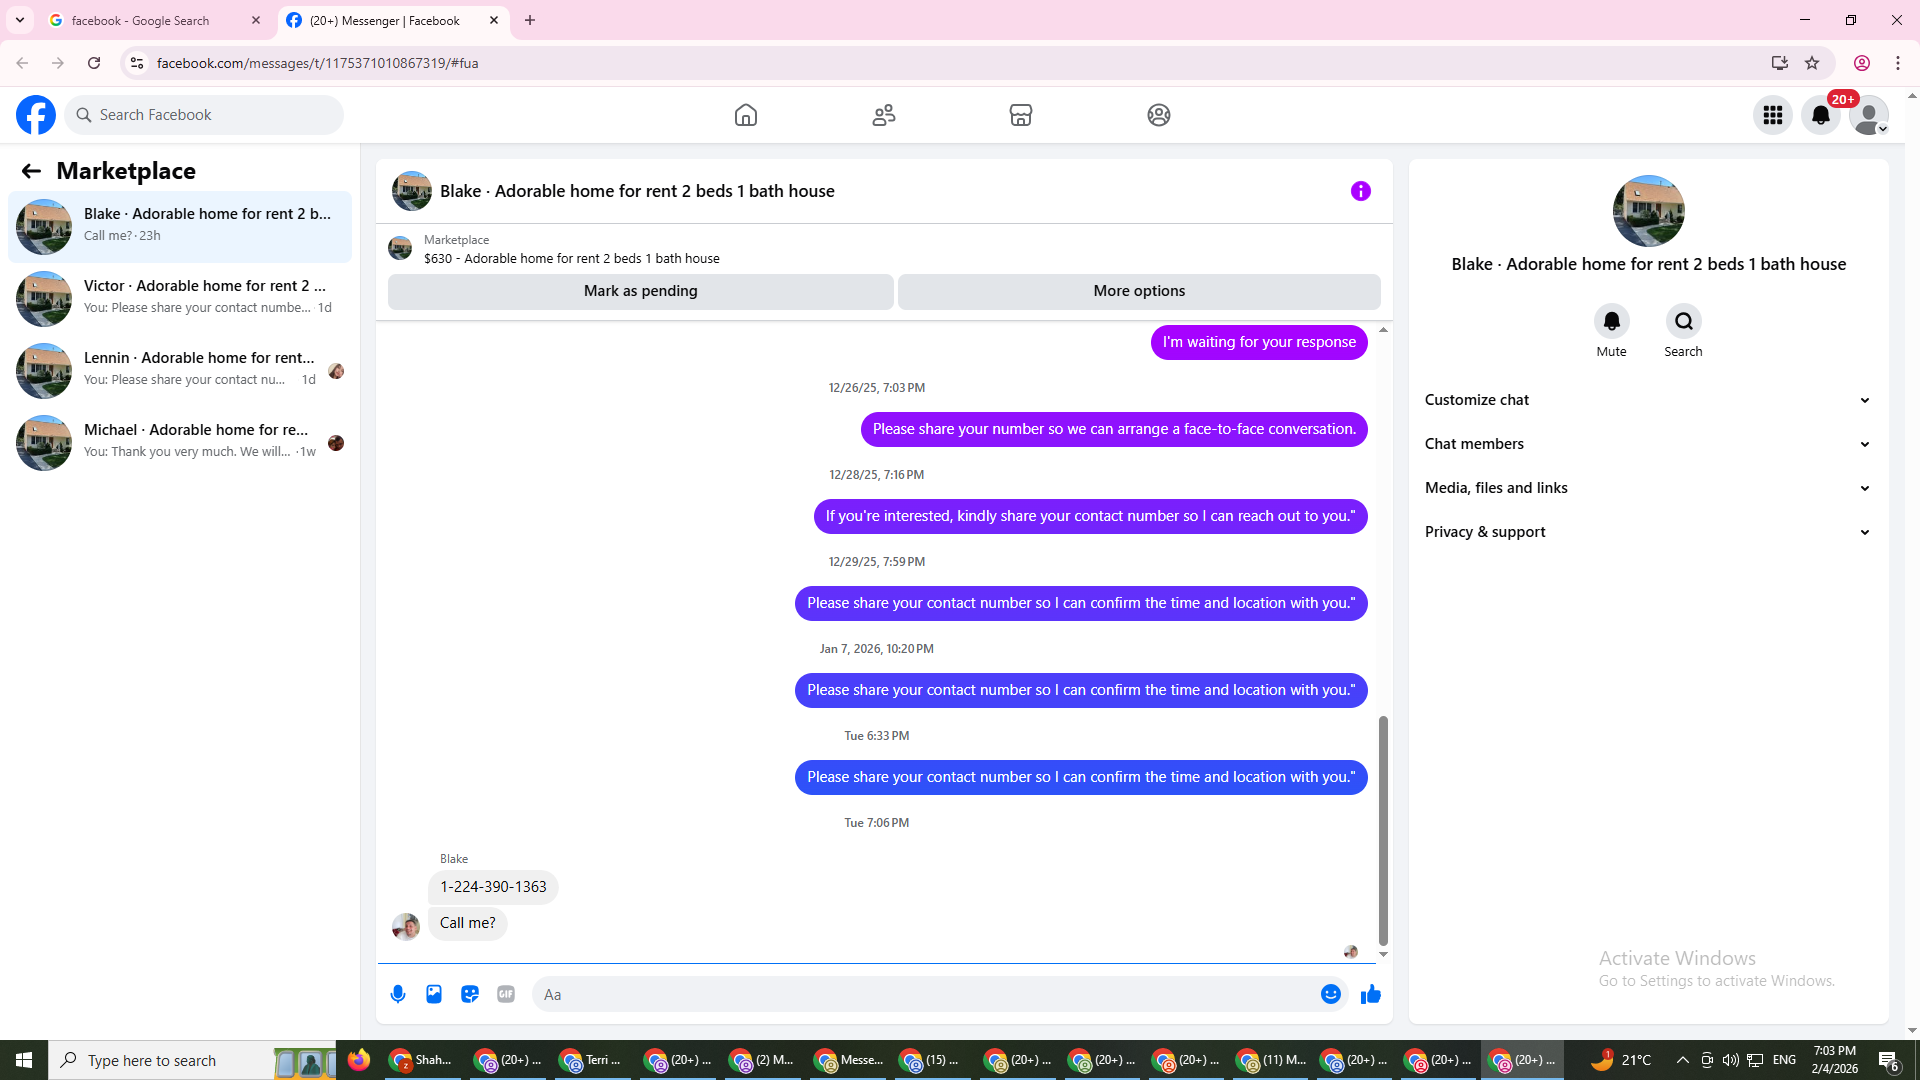Click the voice clip microphone icon
This screenshot has width=1920, height=1080.
point(398,994)
